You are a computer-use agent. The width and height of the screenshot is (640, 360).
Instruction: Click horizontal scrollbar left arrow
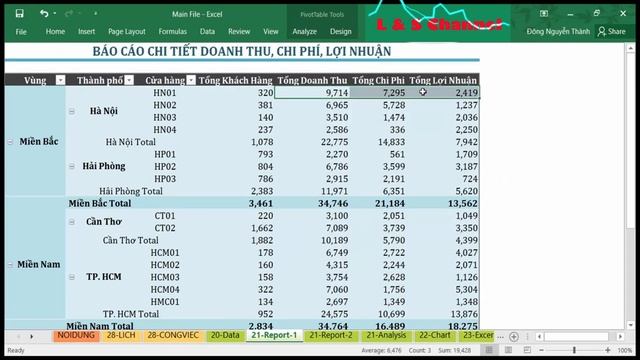click(x=540, y=337)
